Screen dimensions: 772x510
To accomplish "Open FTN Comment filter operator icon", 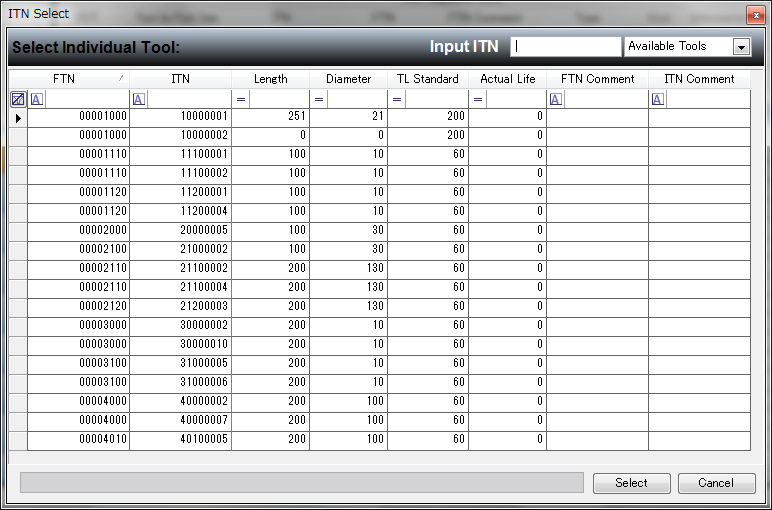I will click(556, 100).
